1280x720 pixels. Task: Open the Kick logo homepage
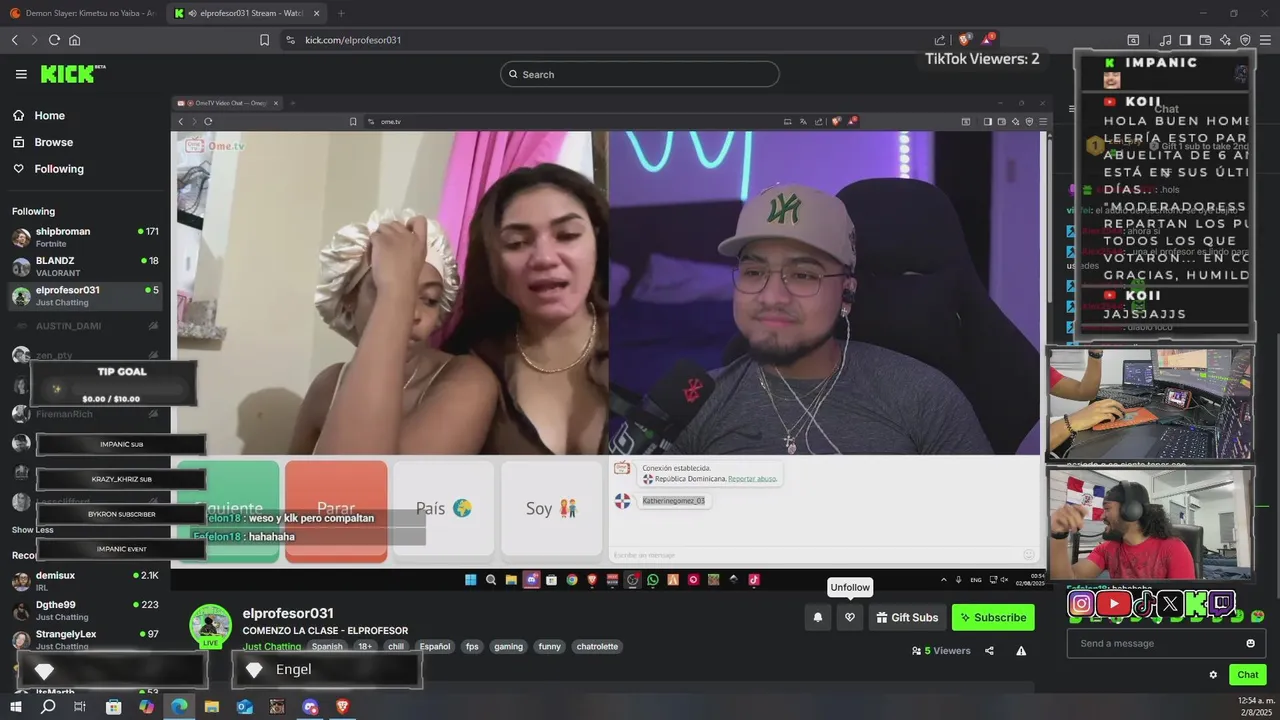pos(72,74)
